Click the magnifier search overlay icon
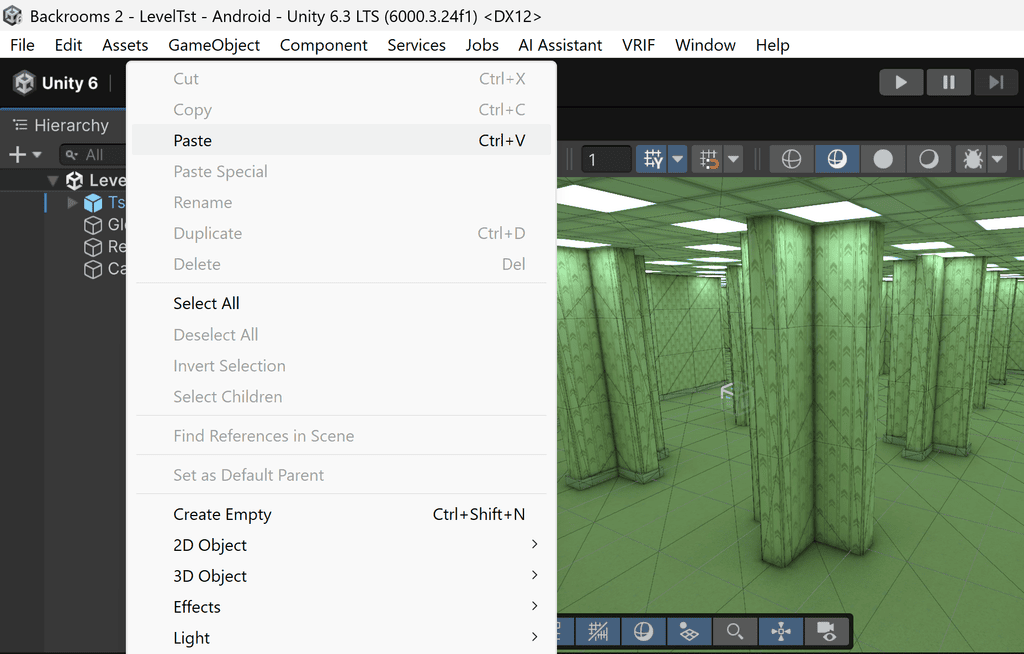This screenshot has height=654, width=1024. point(735,631)
